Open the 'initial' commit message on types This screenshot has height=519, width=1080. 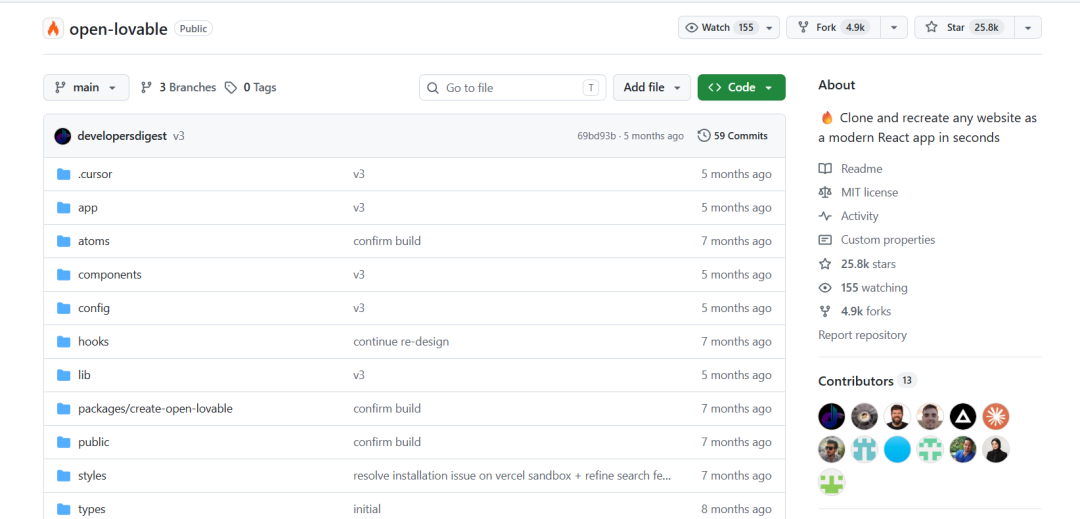pyautogui.click(x=367, y=509)
